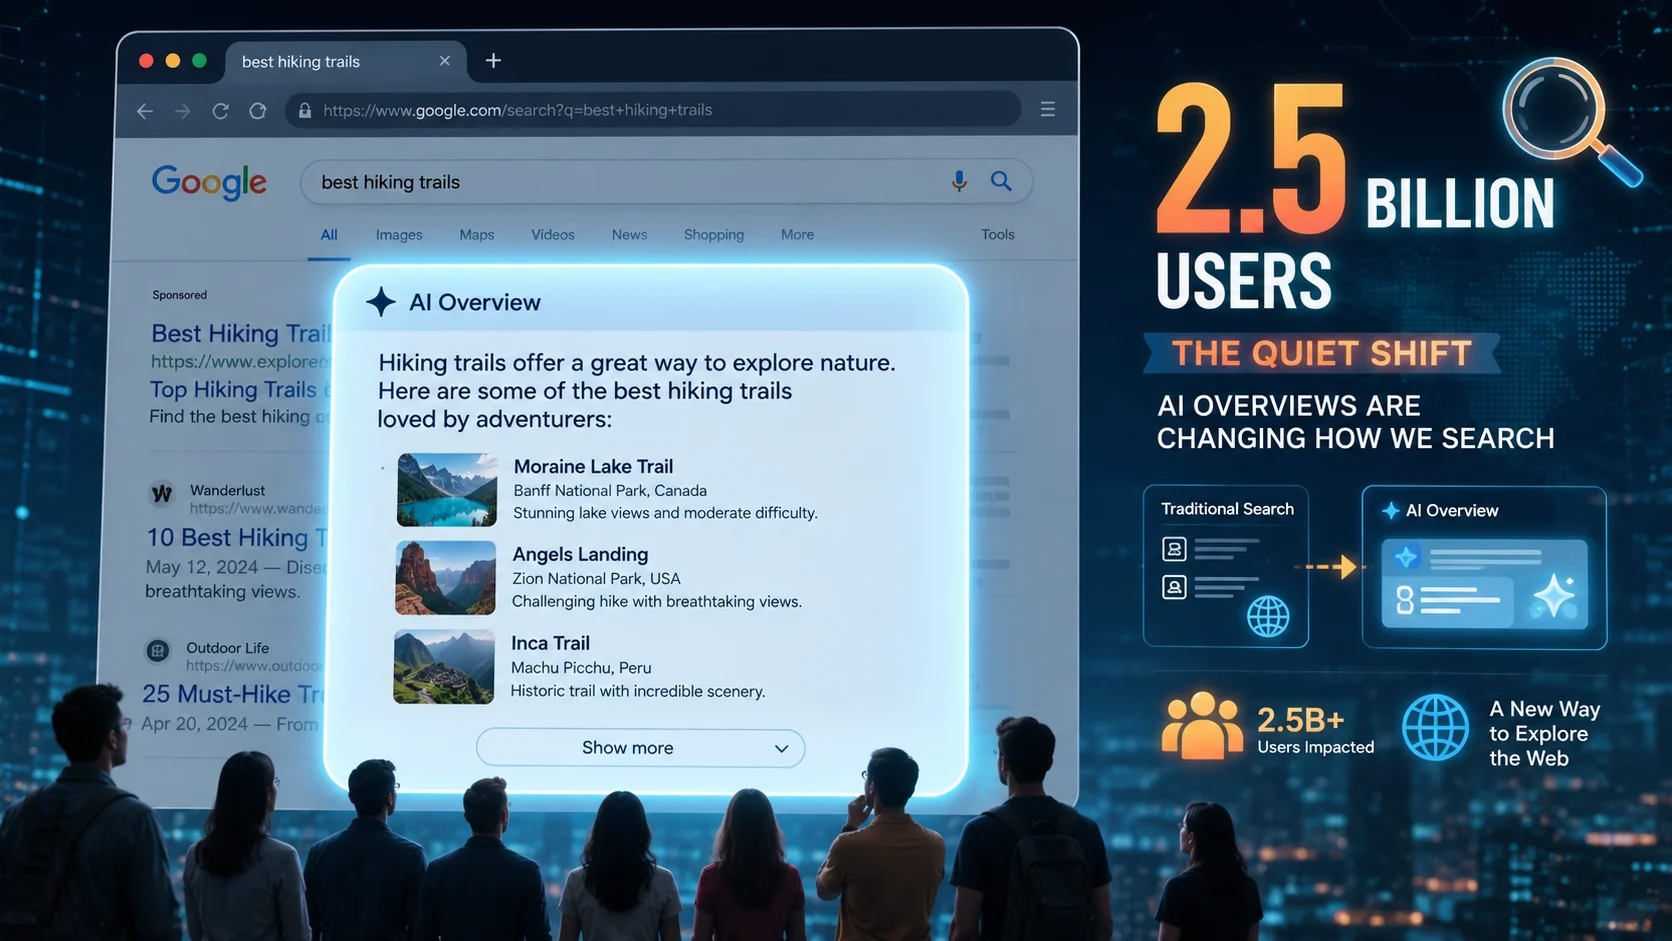Open the More search options menu
The width and height of the screenshot is (1672, 941).
point(797,235)
